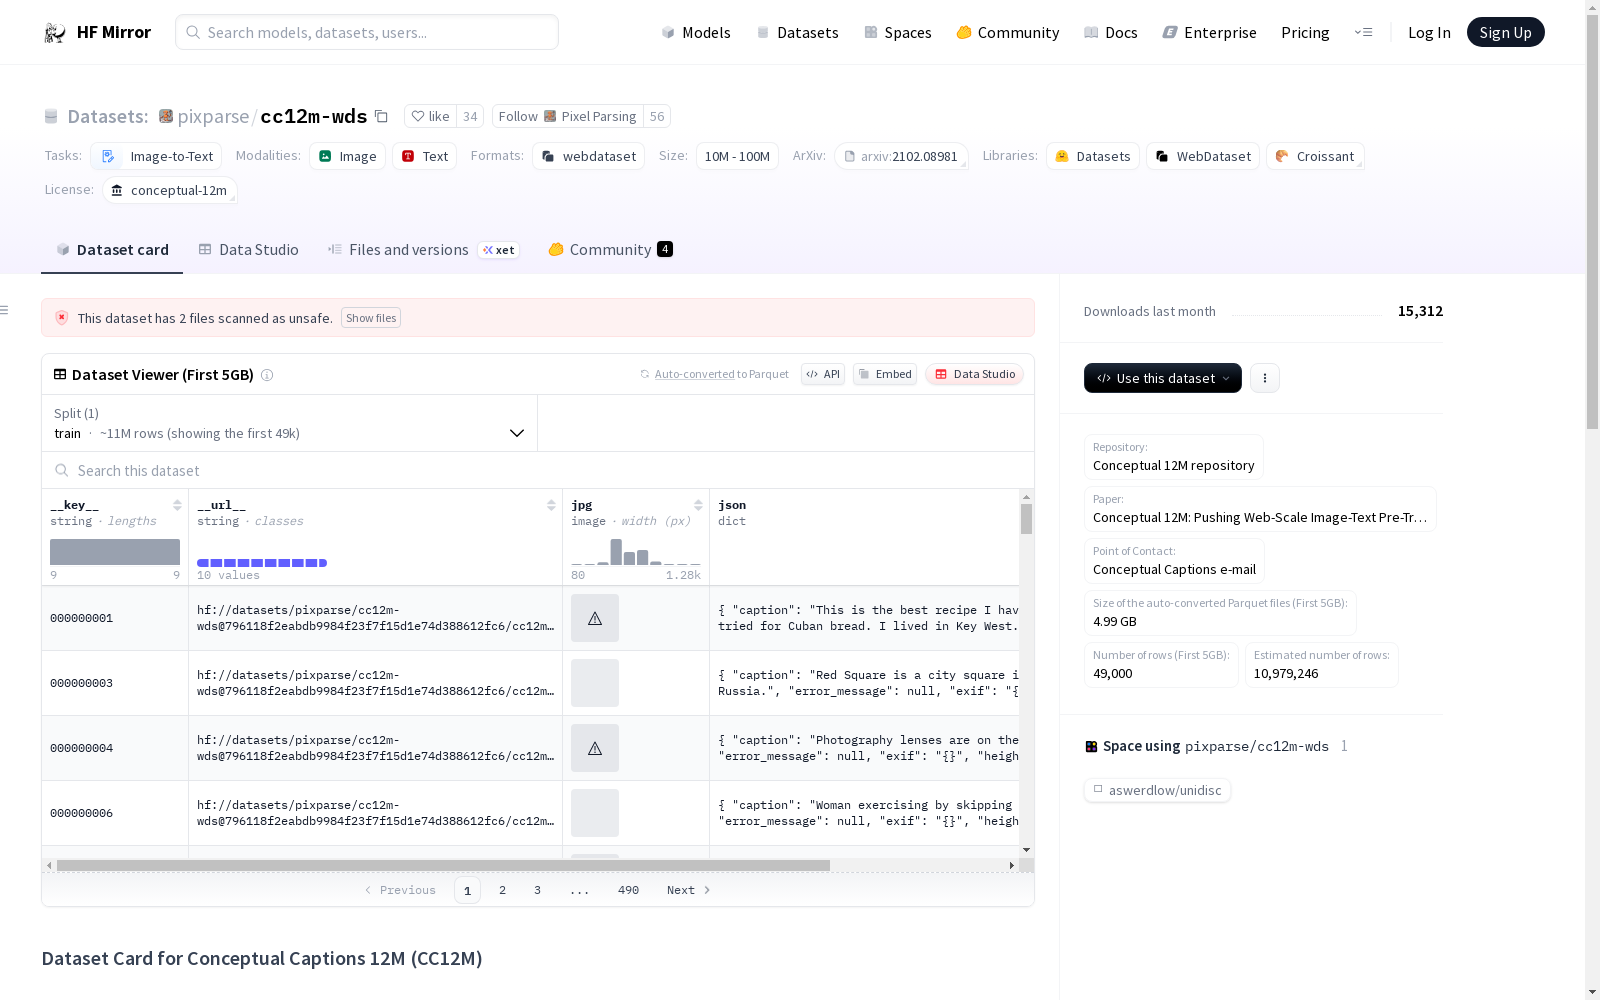Open the three-dot menu beside Use this dataset

pyautogui.click(x=1265, y=378)
